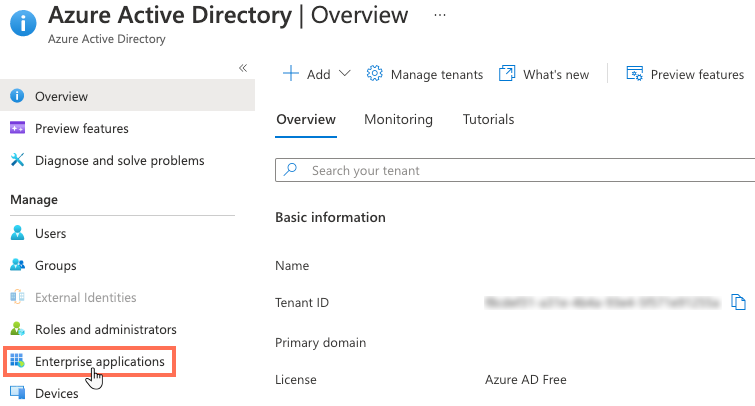This screenshot has height=406, width=755.
Task: Click the Add toolbar button
Action: [316, 74]
